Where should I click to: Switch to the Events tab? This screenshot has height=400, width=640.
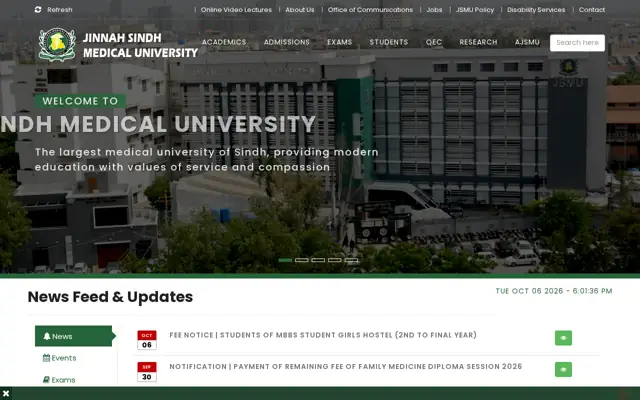point(60,358)
